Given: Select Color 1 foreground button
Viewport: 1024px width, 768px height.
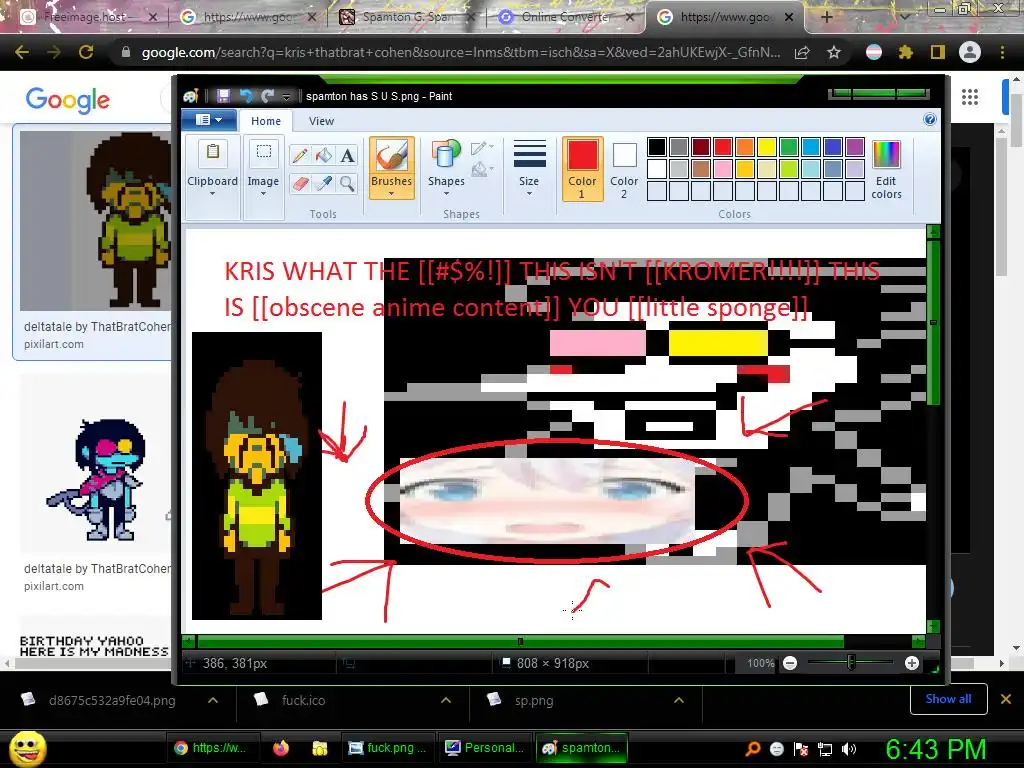Looking at the screenshot, I should (x=582, y=168).
